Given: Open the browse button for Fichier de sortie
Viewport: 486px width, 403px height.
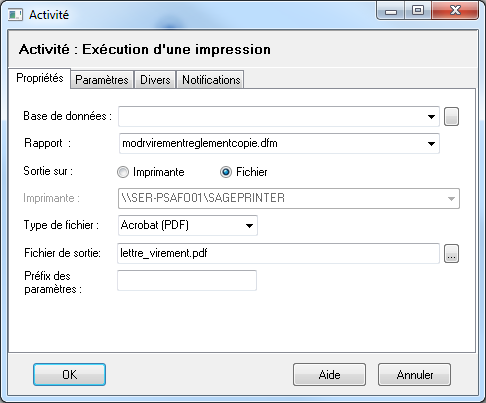Looking at the screenshot, I should (451, 254).
